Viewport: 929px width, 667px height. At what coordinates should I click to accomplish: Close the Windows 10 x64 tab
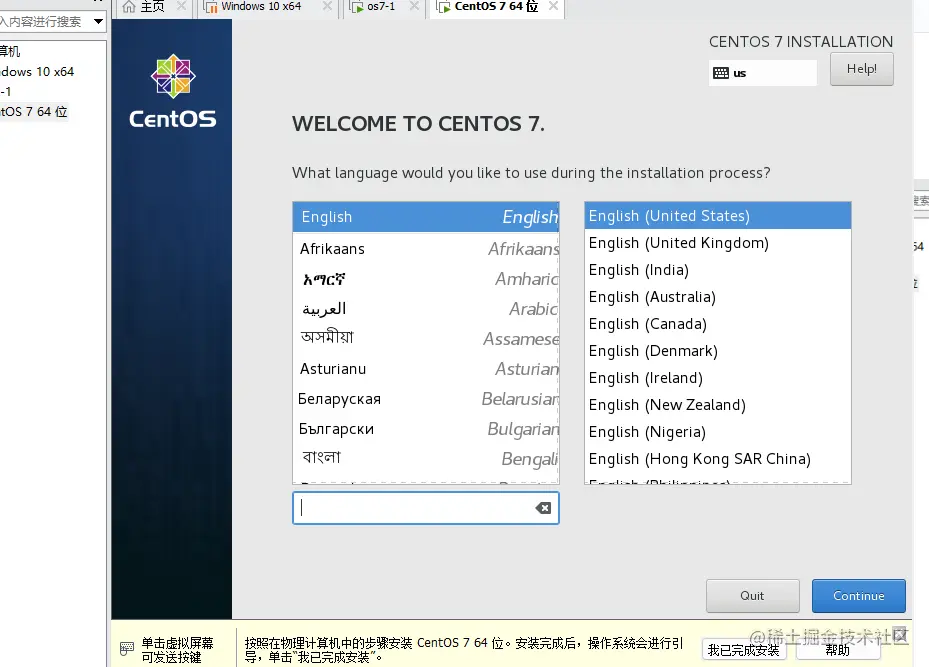pyautogui.click(x=327, y=6)
